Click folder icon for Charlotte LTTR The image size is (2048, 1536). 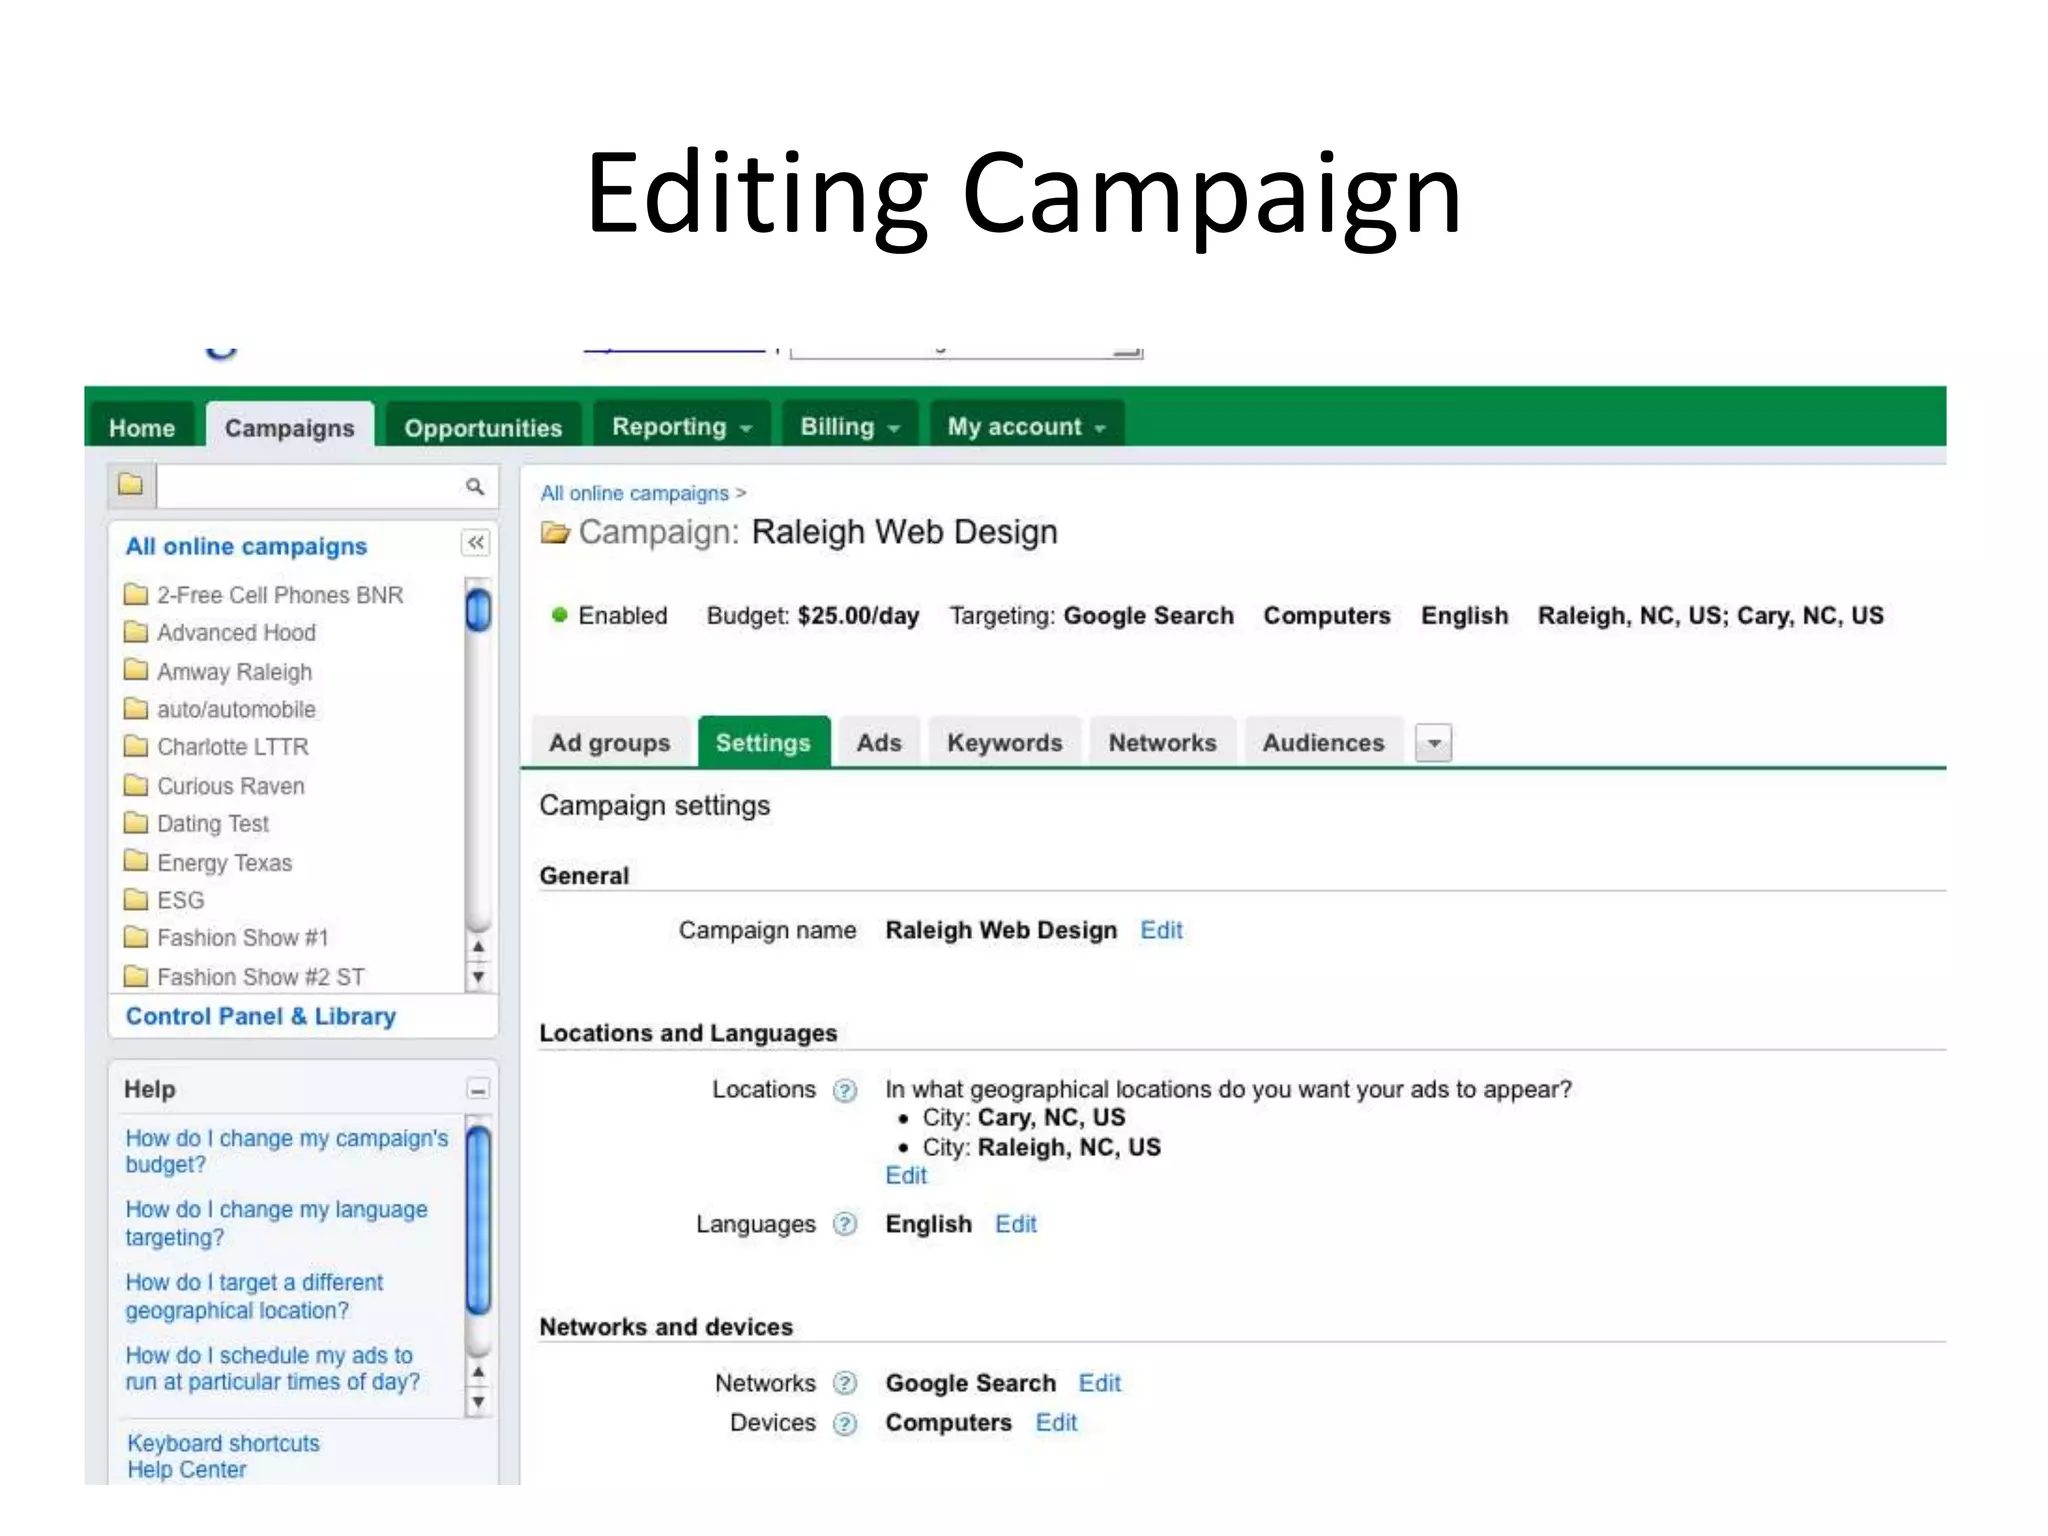pos(136,746)
